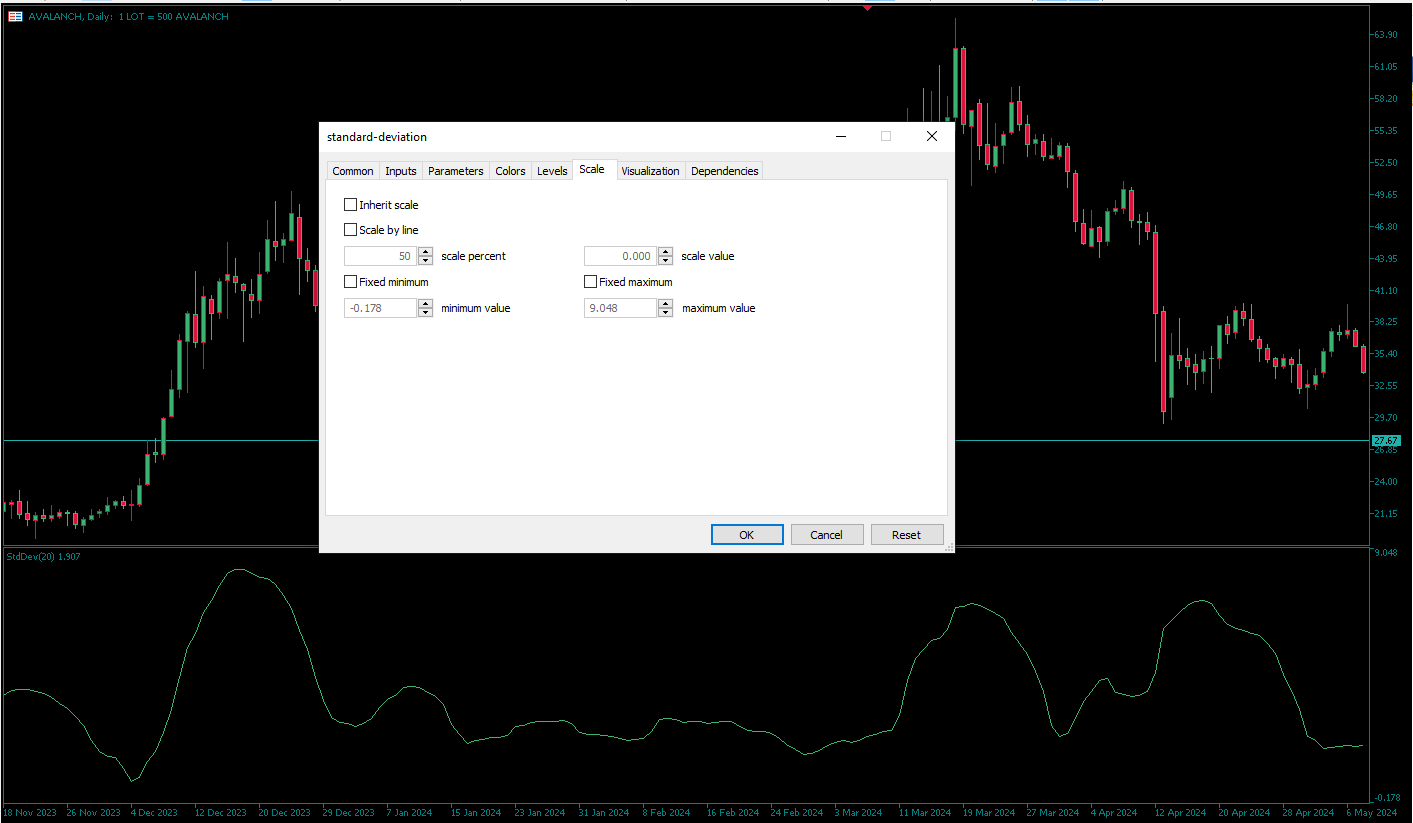Click the 12 Dec 2023 date label
Viewport: 1413px width, 823px height.
pyautogui.click(x=220, y=813)
